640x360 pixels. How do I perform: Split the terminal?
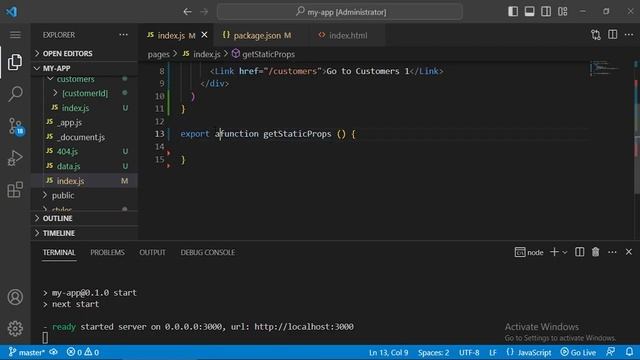(x=579, y=252)
